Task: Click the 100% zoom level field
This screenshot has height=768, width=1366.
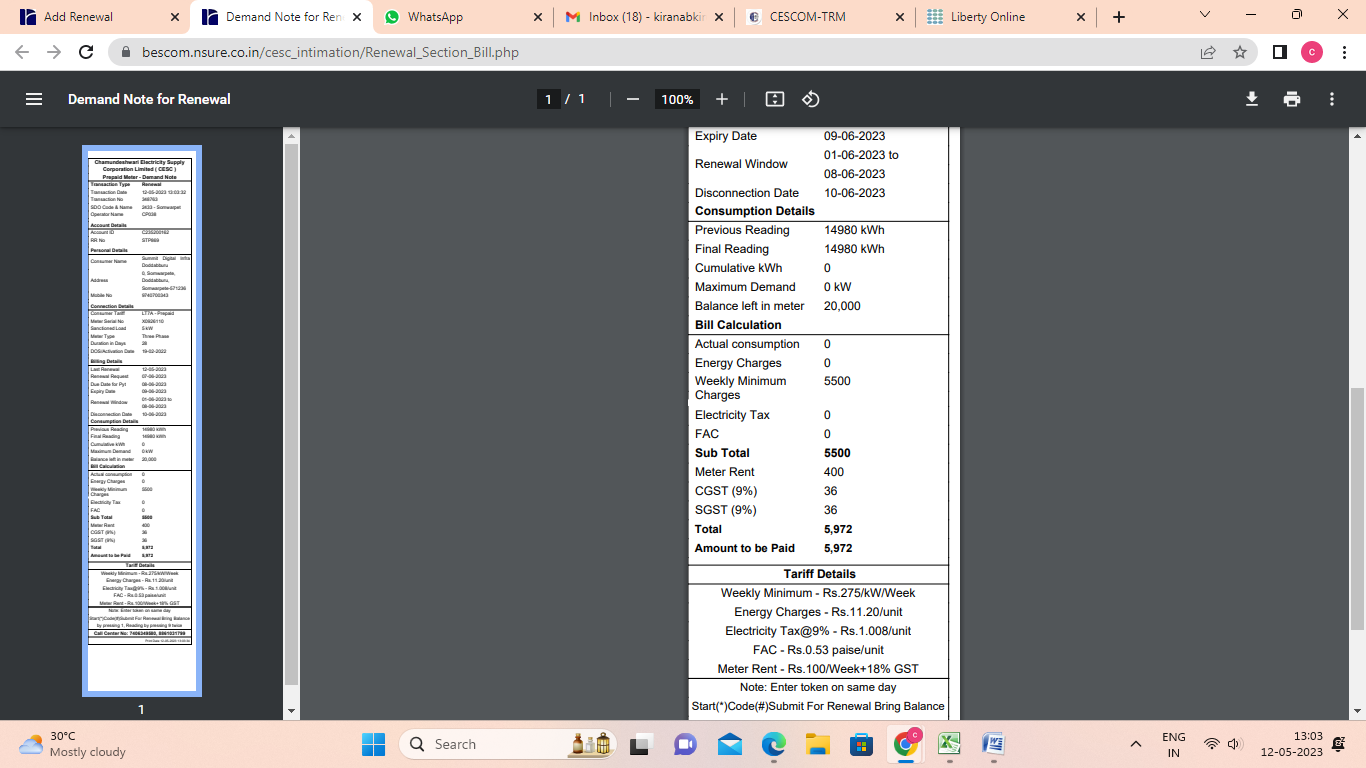Action: (677, 99)
